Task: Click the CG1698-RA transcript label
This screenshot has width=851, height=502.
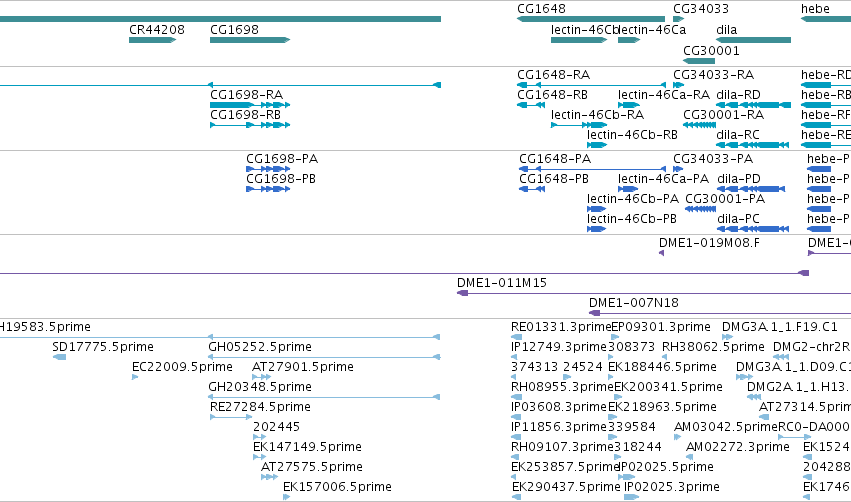Action: pyautogui.click(x=246, y=95)
